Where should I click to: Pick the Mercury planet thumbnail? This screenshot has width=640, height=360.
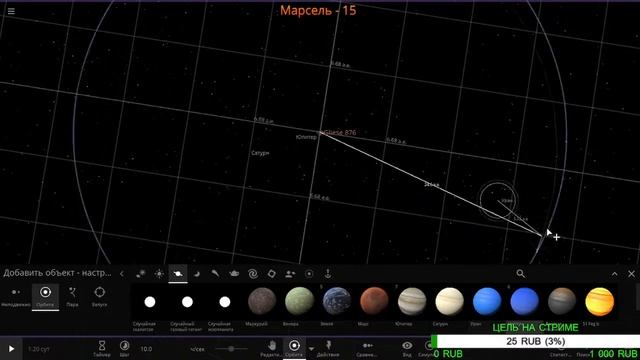tap(262, 302)
